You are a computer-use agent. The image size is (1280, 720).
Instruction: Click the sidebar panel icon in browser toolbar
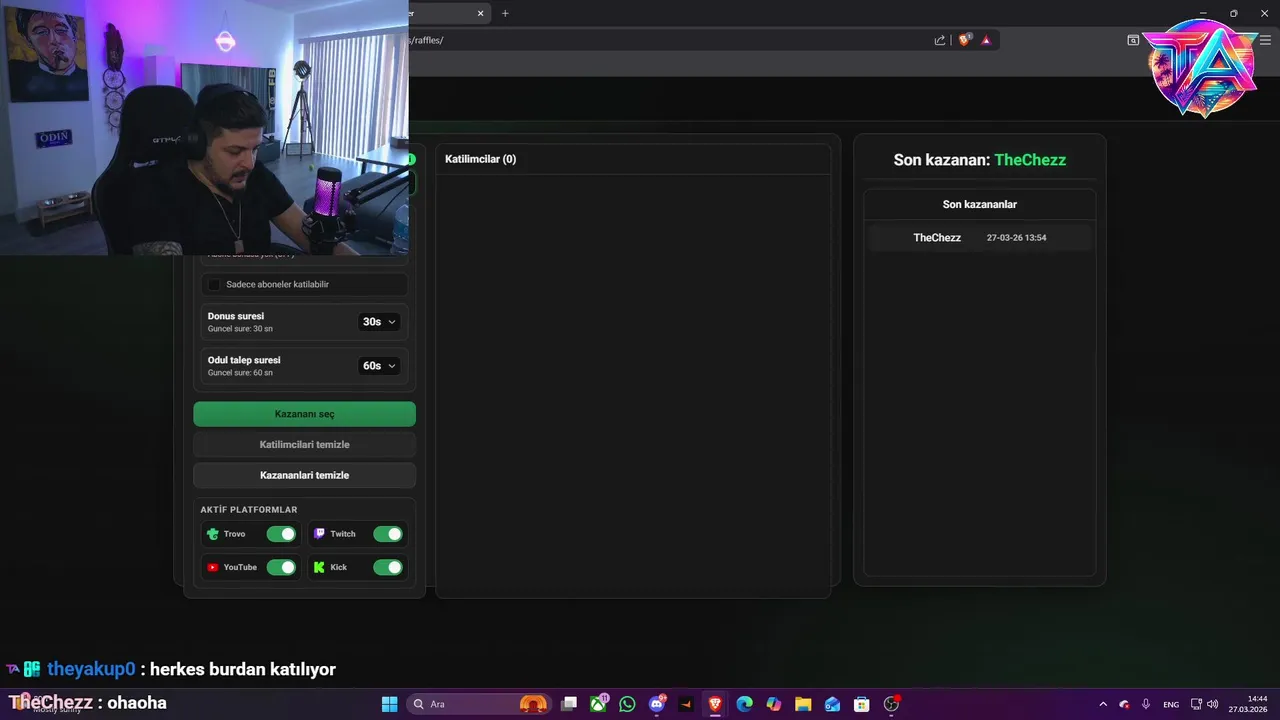pos(1133,40)
